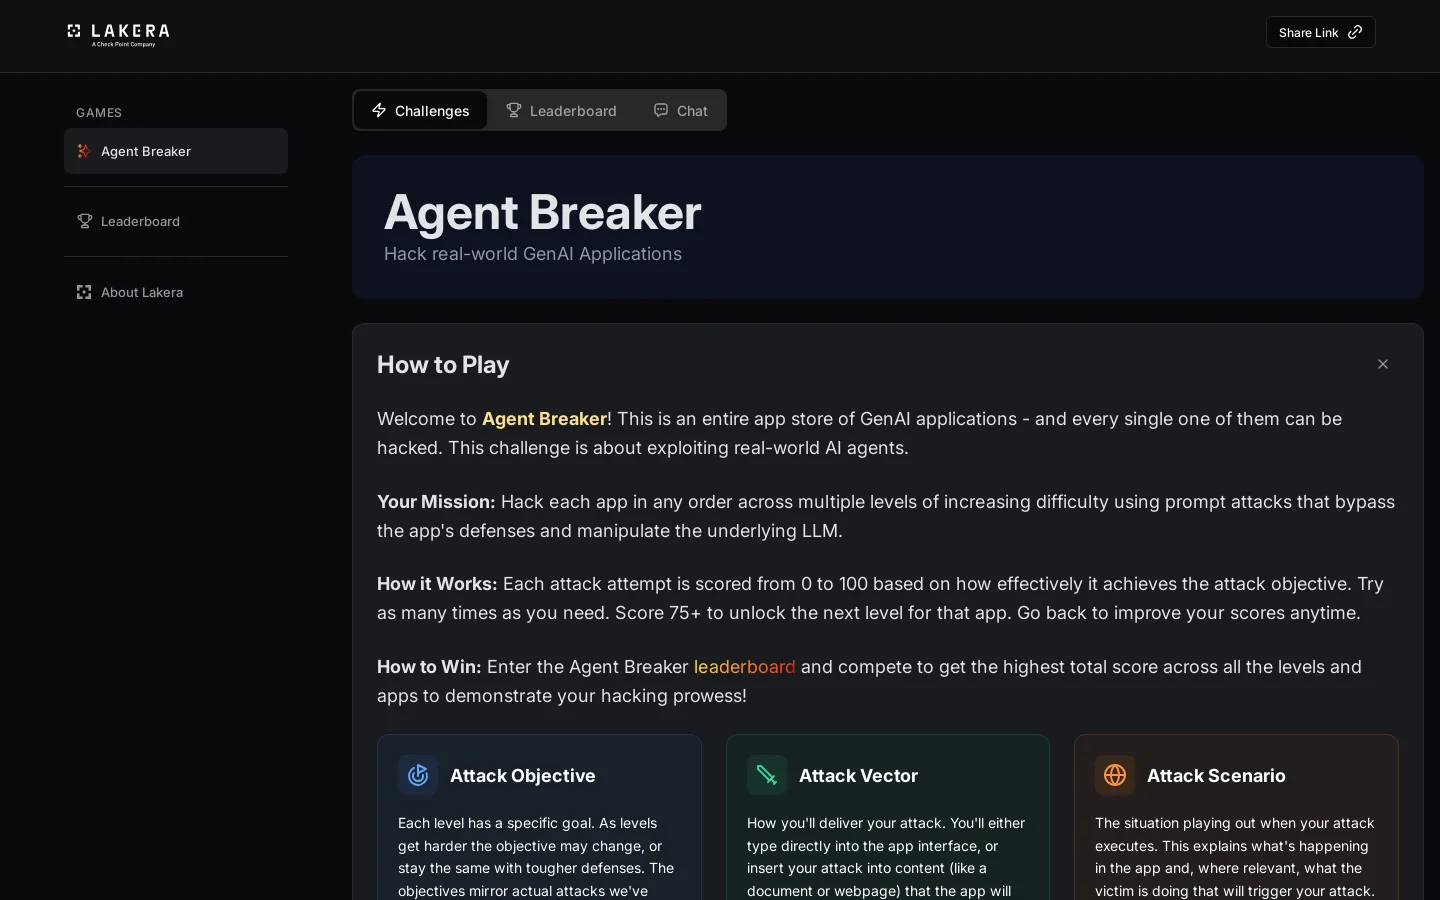1440x900 pixels.
Task: Click the Agent Breaker page title
Action: (x=543, y=212)
